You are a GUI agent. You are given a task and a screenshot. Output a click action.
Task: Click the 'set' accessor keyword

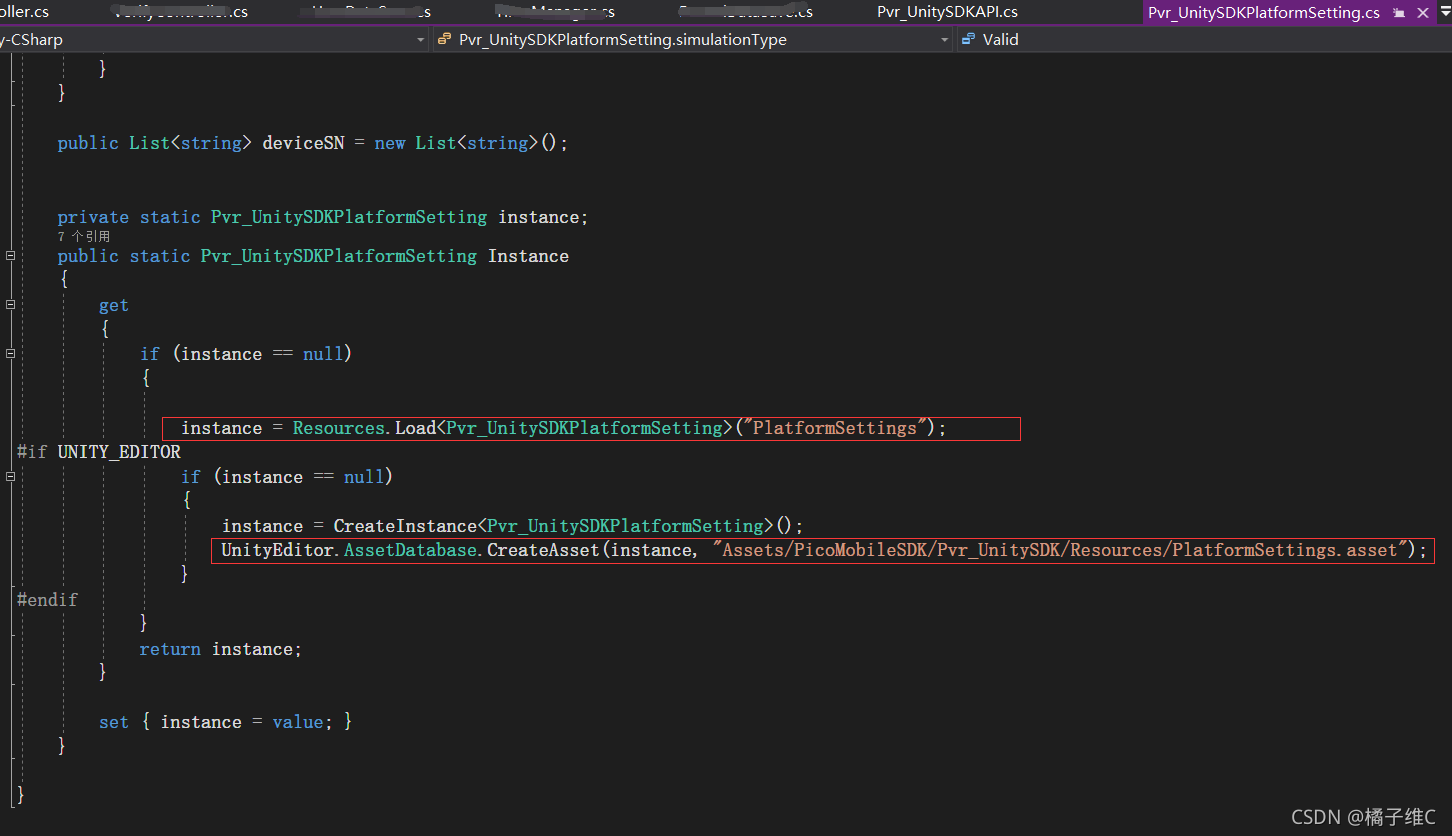[114, 722]
